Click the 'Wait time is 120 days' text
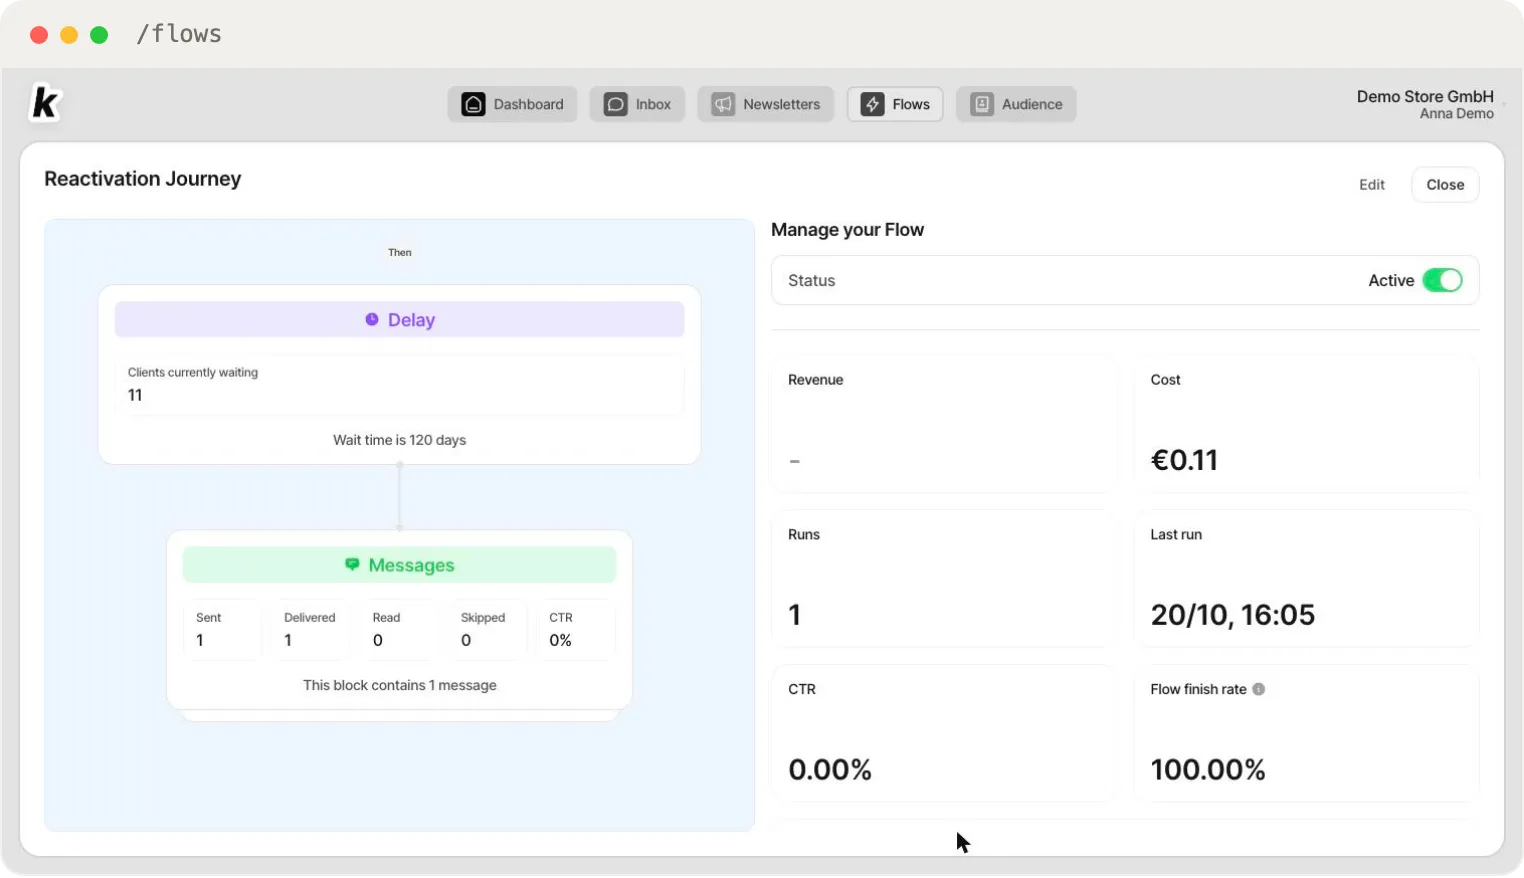The height and width of the screenshot is (878, 1524). point(399,440)
